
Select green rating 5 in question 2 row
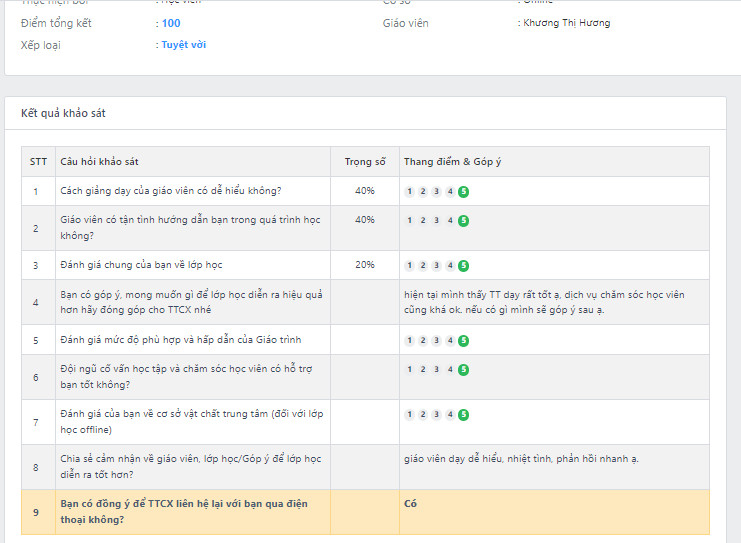point(464,221)
